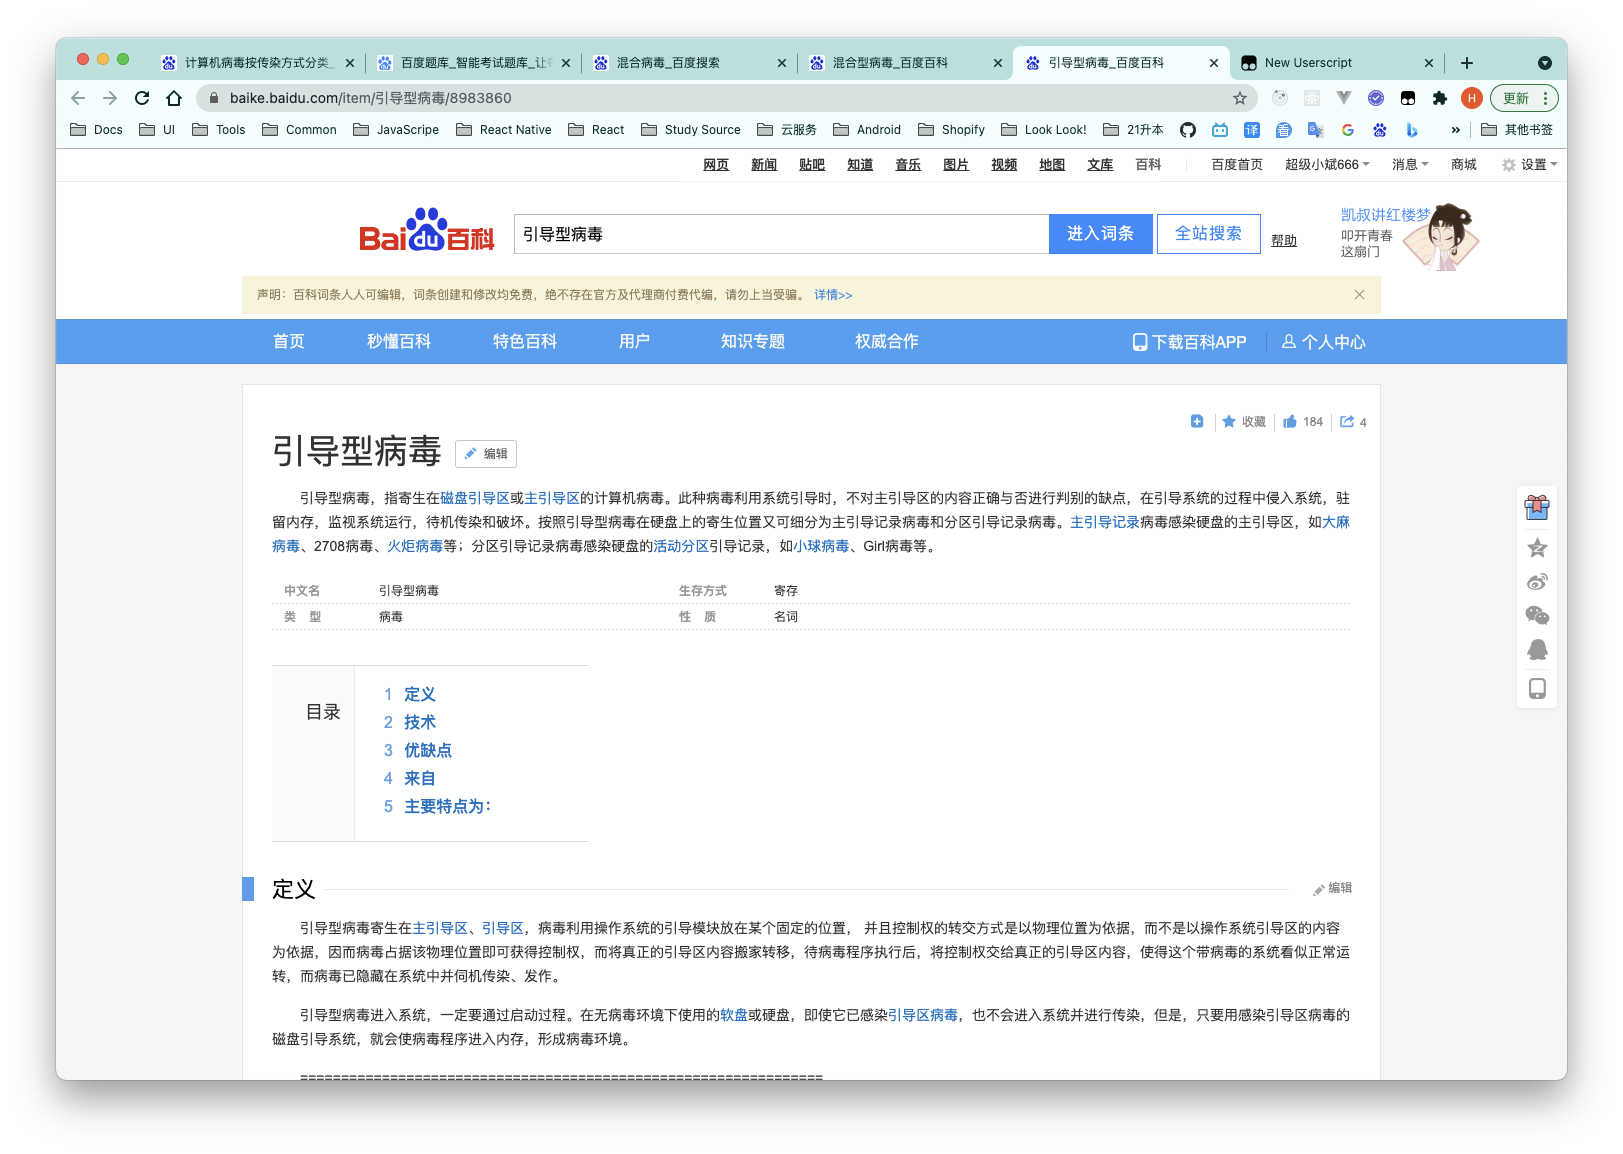Open the 其他书签 folder
The image size is (1623, 1154).
[1517, 130]
